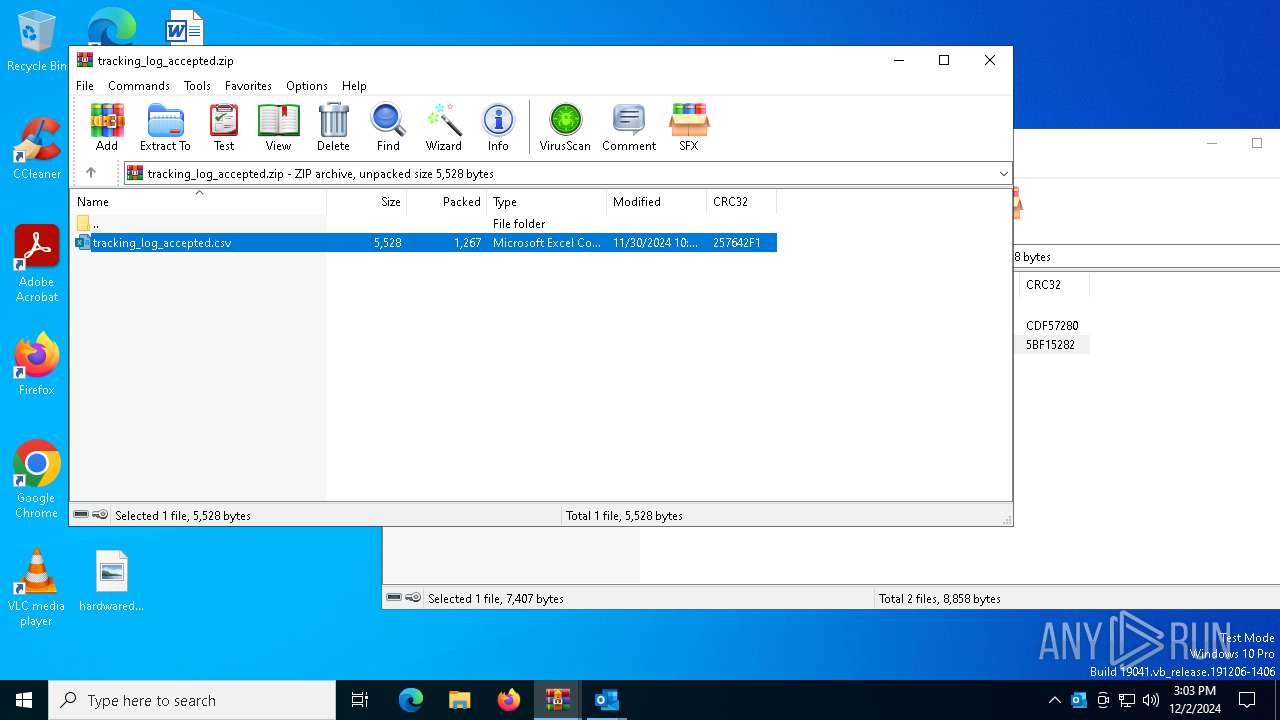Sort by the Packed column header

click(446, 202)
